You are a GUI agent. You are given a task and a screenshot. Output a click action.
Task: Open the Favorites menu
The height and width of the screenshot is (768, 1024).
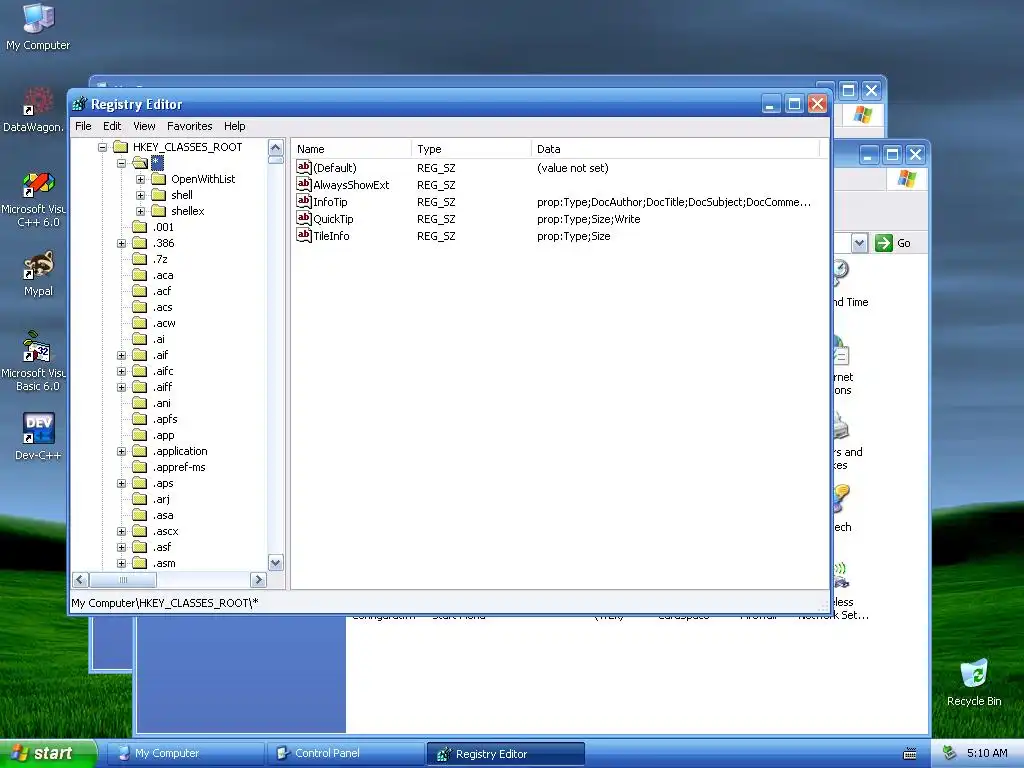pyautogui.click(x=189, y=126)
